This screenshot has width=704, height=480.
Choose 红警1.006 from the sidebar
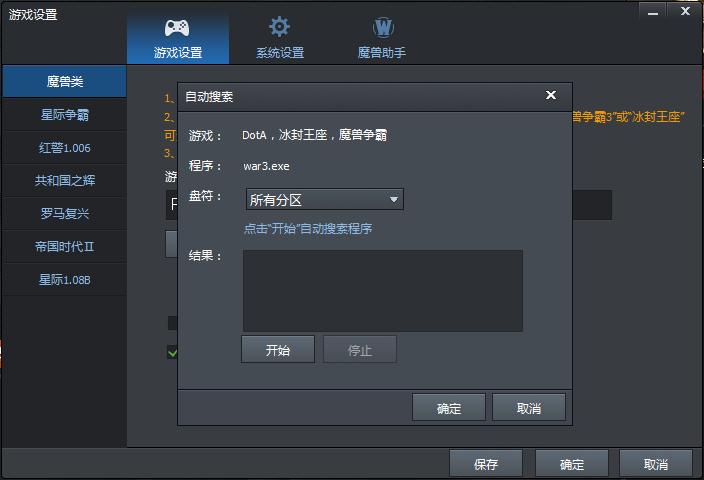[65, 148]
